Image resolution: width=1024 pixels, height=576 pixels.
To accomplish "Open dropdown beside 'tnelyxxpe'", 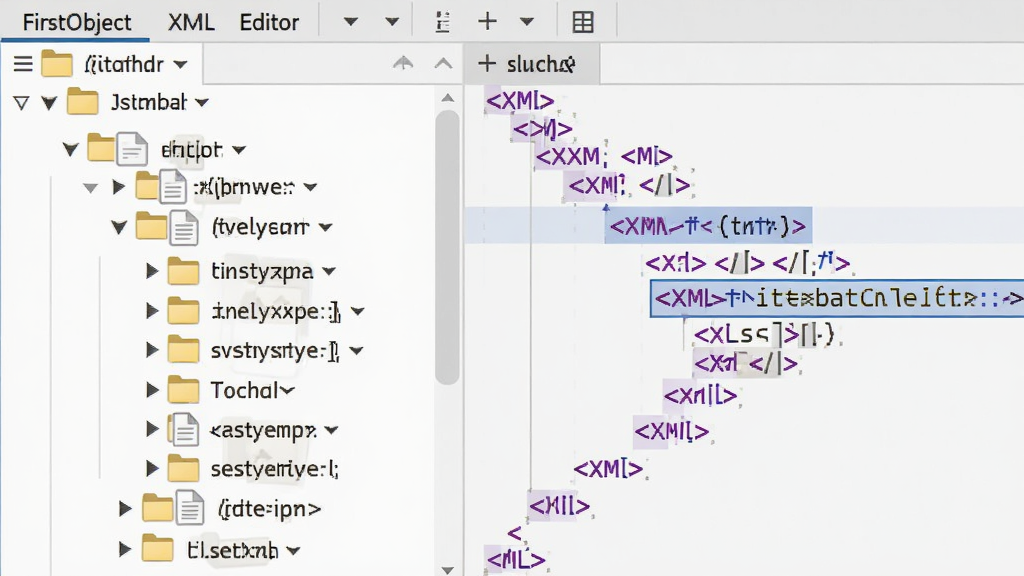I will (x=357, y=312).
